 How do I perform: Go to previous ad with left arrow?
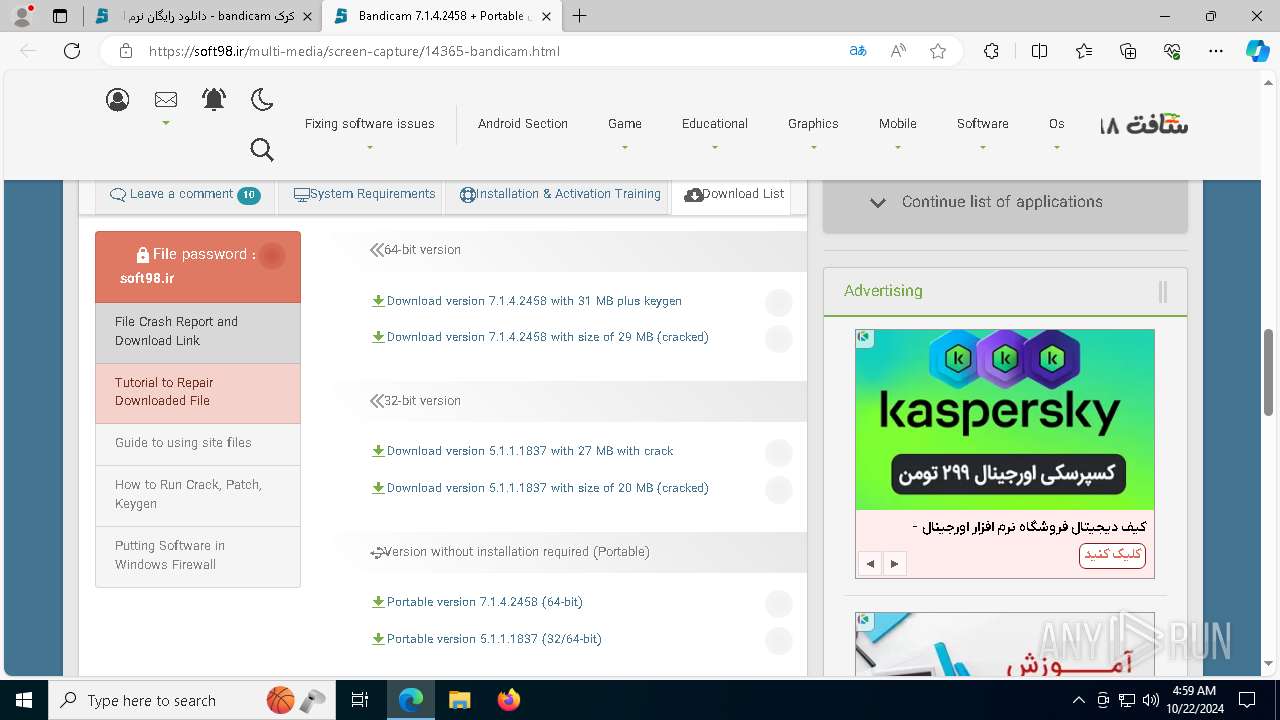pos(871,564)
